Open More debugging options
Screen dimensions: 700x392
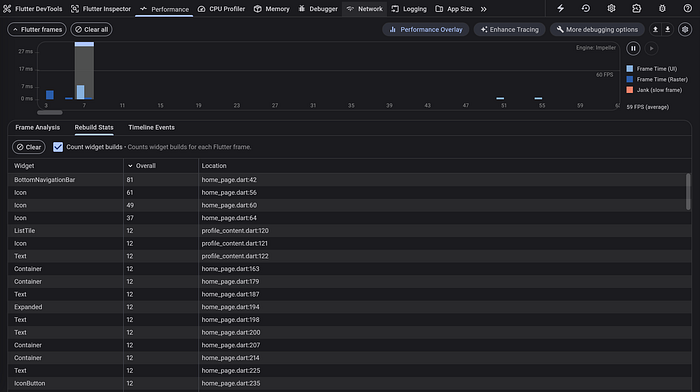coord(597,29)
